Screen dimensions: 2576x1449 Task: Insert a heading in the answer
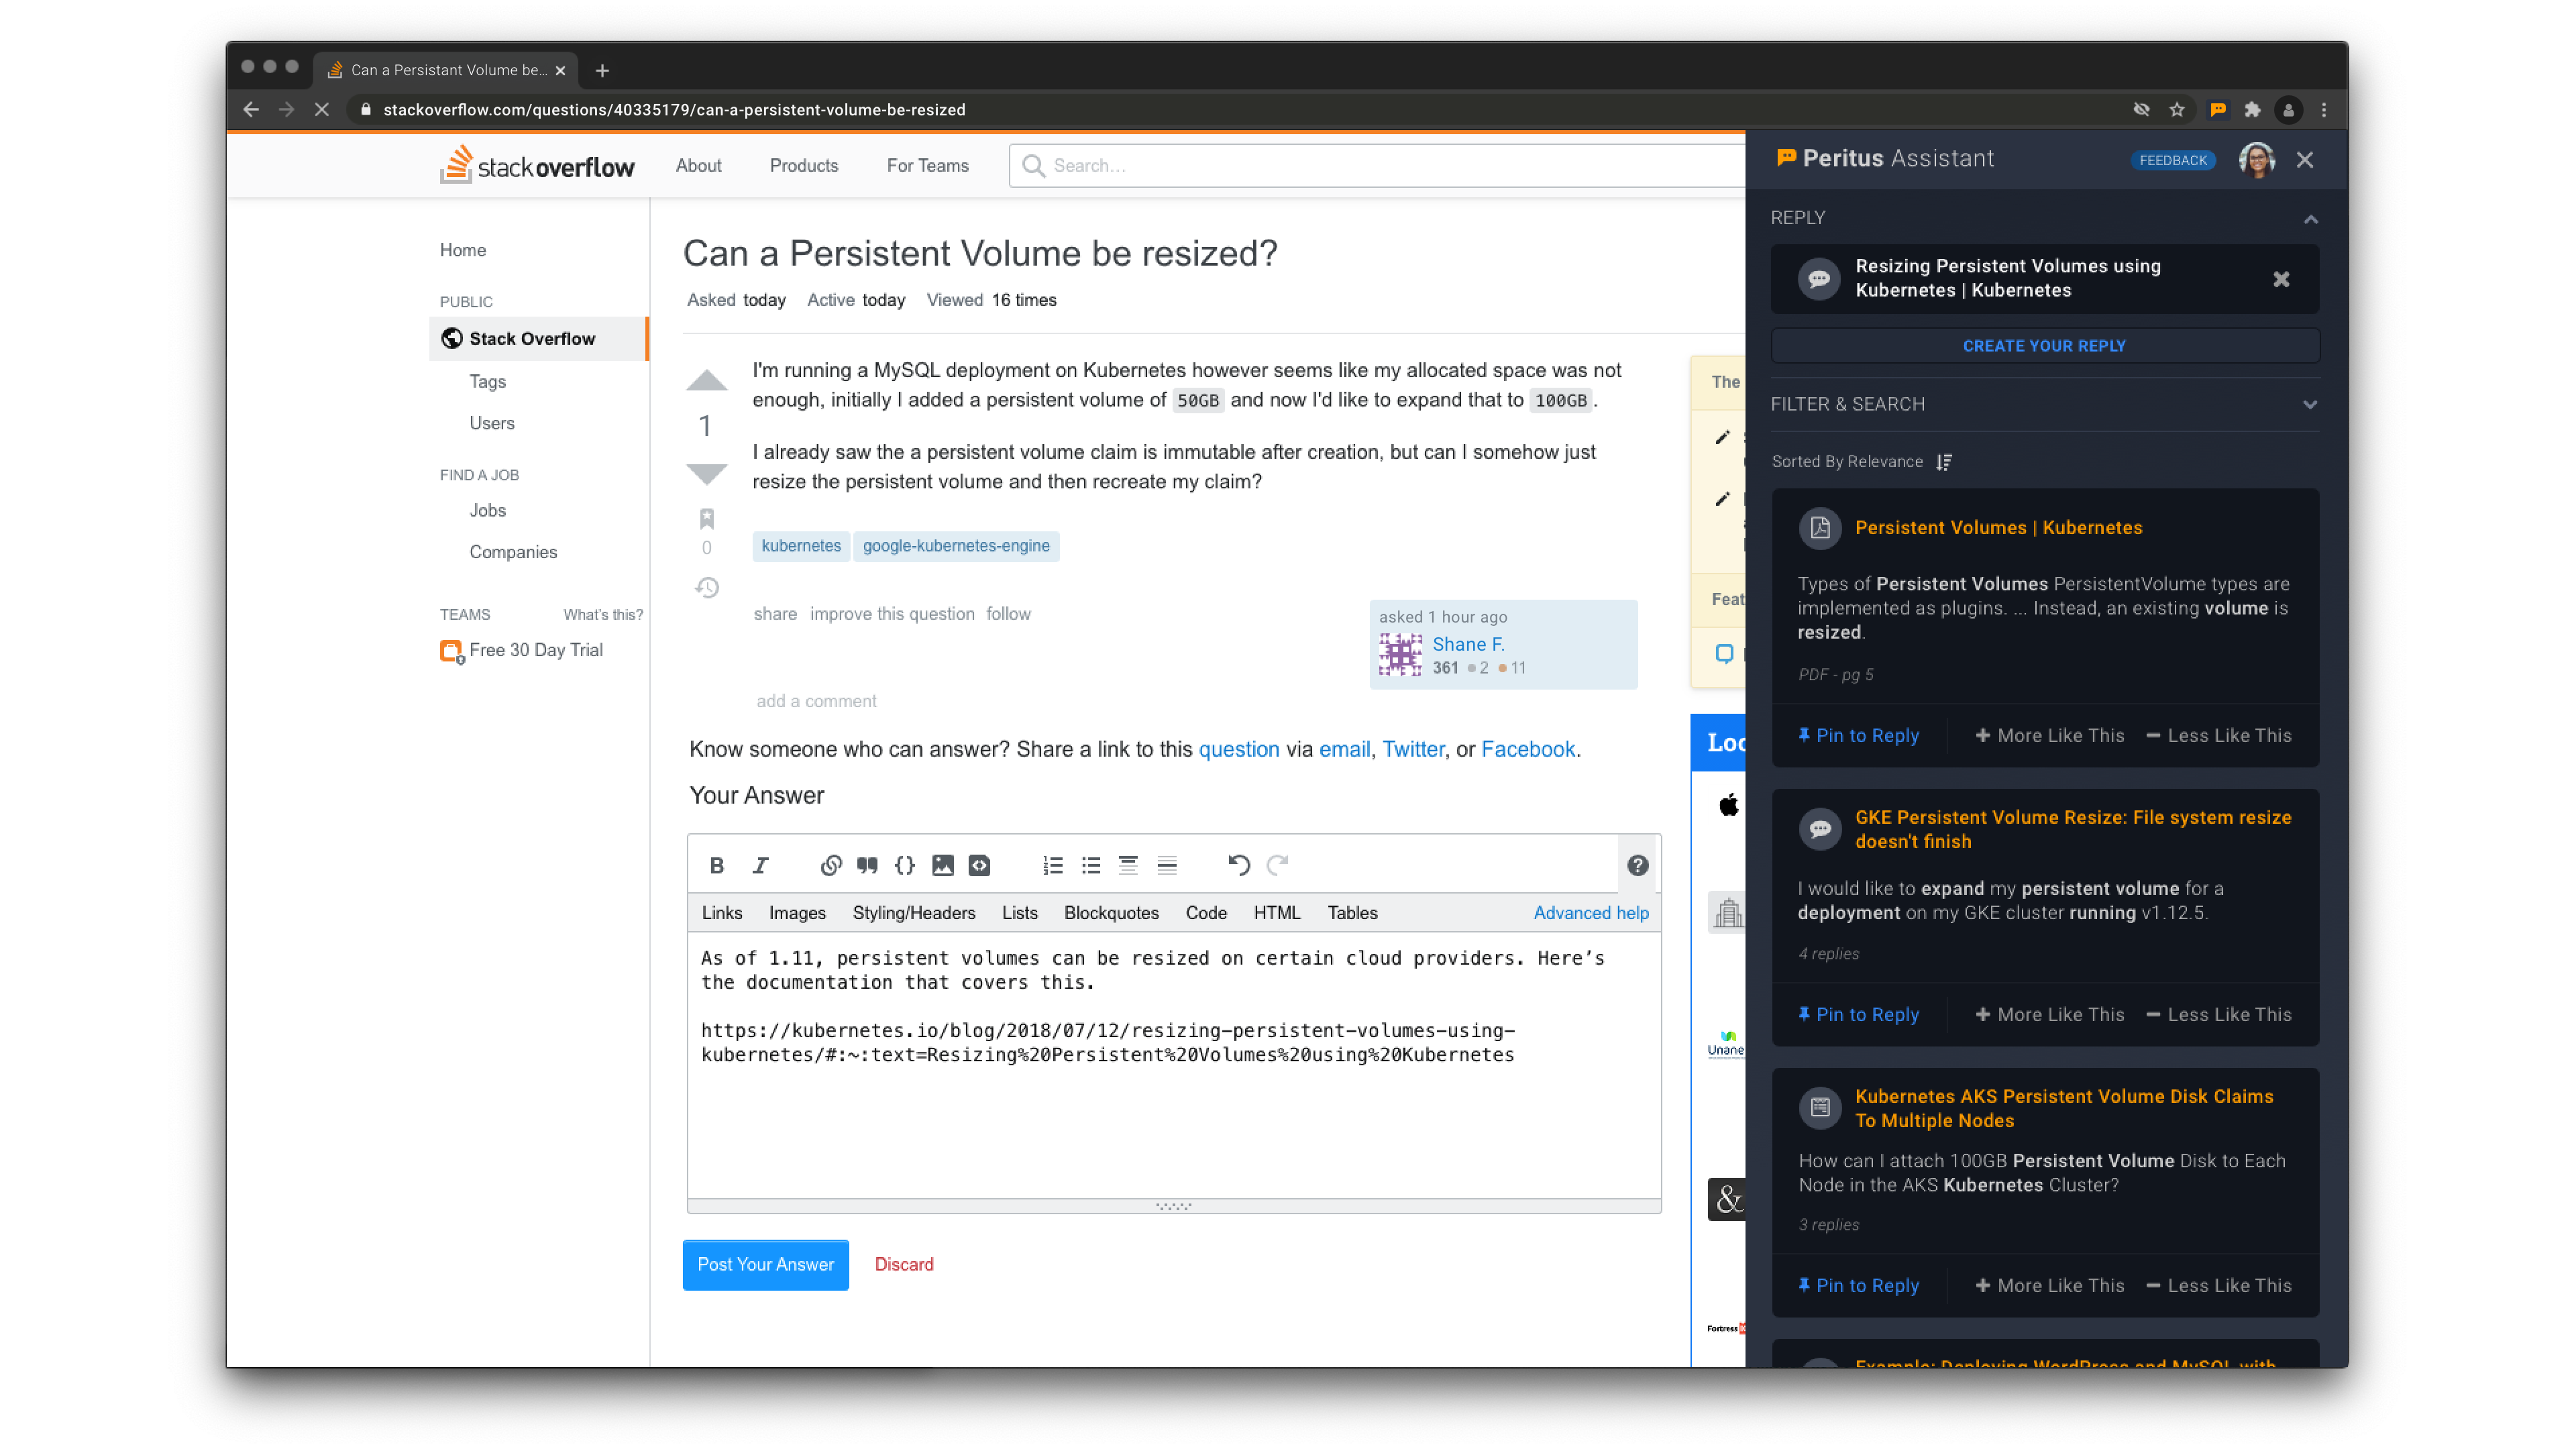click(x=1128, y=865)
